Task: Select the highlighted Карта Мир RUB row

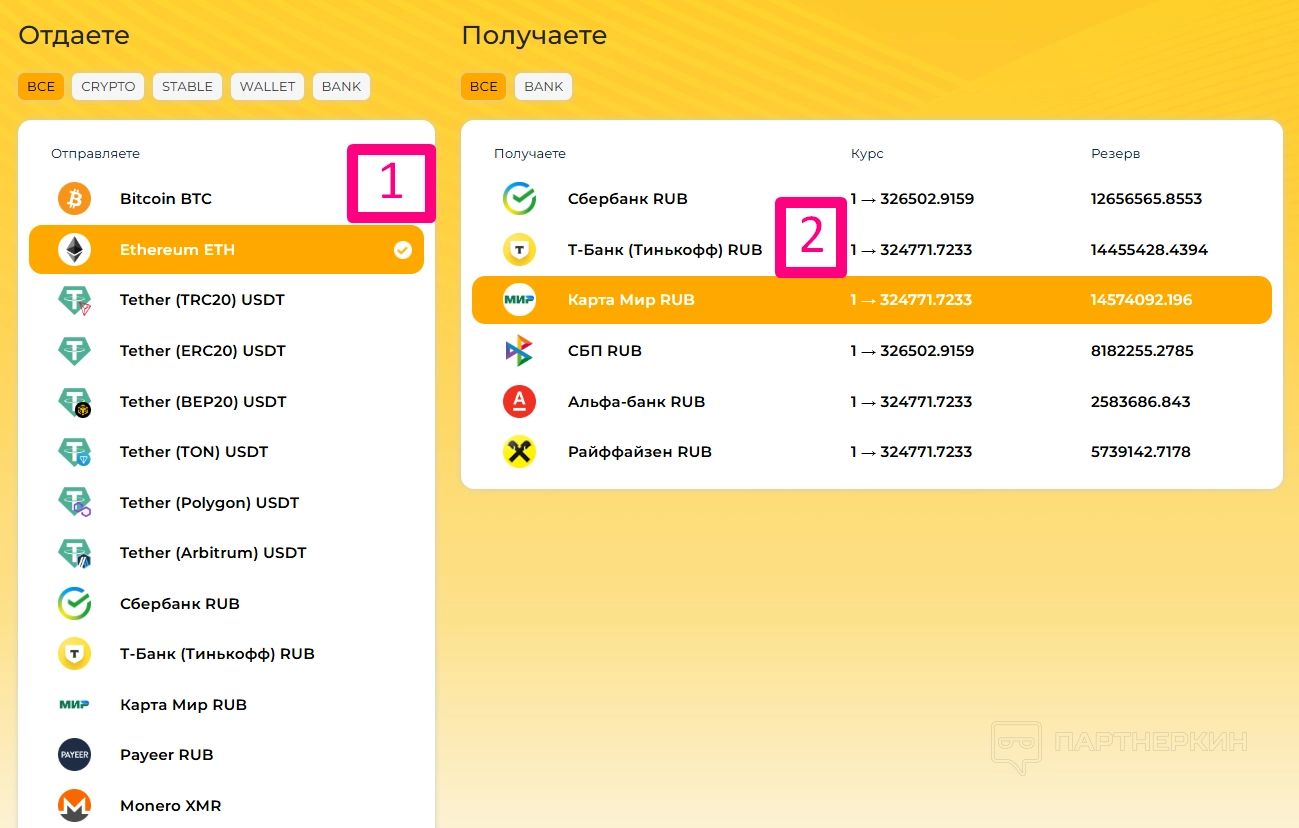Action: [630, 300]
